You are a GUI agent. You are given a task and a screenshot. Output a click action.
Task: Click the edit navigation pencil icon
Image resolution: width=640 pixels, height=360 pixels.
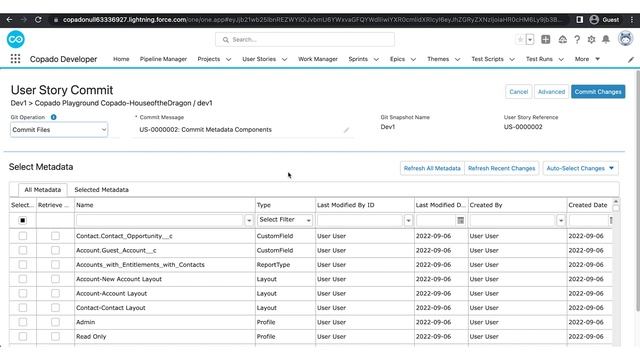pos(631,59)
